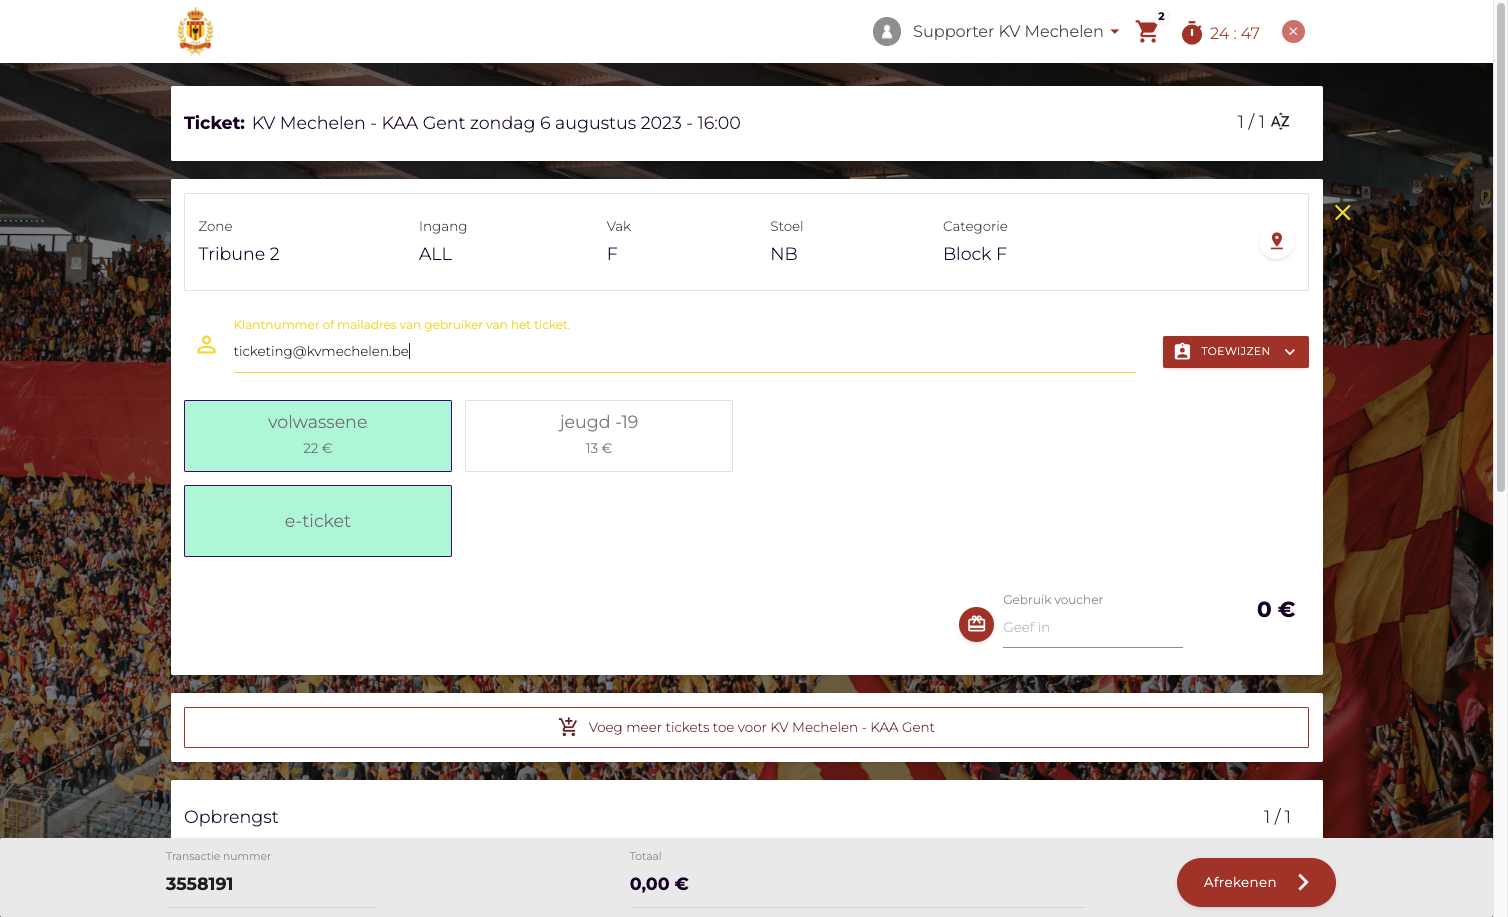1508x917 pixels.
Task: Cancel transaction with the red round X
Action: [x=1293, y=32]
